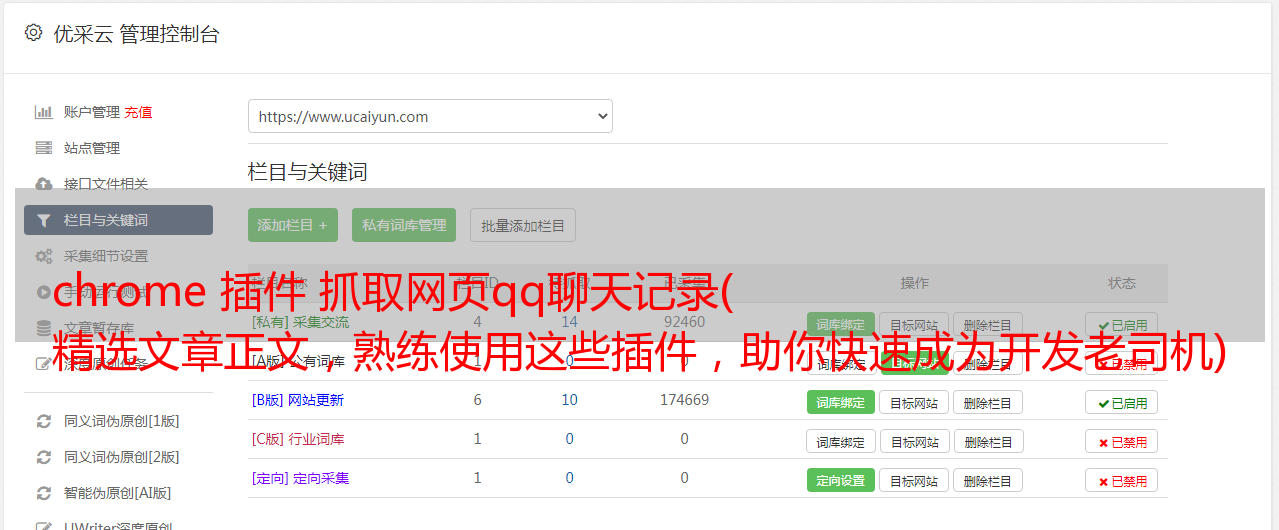
Task: Click the cloud upload icon beside 接口文件相关
Action: [x=44, y=184]
